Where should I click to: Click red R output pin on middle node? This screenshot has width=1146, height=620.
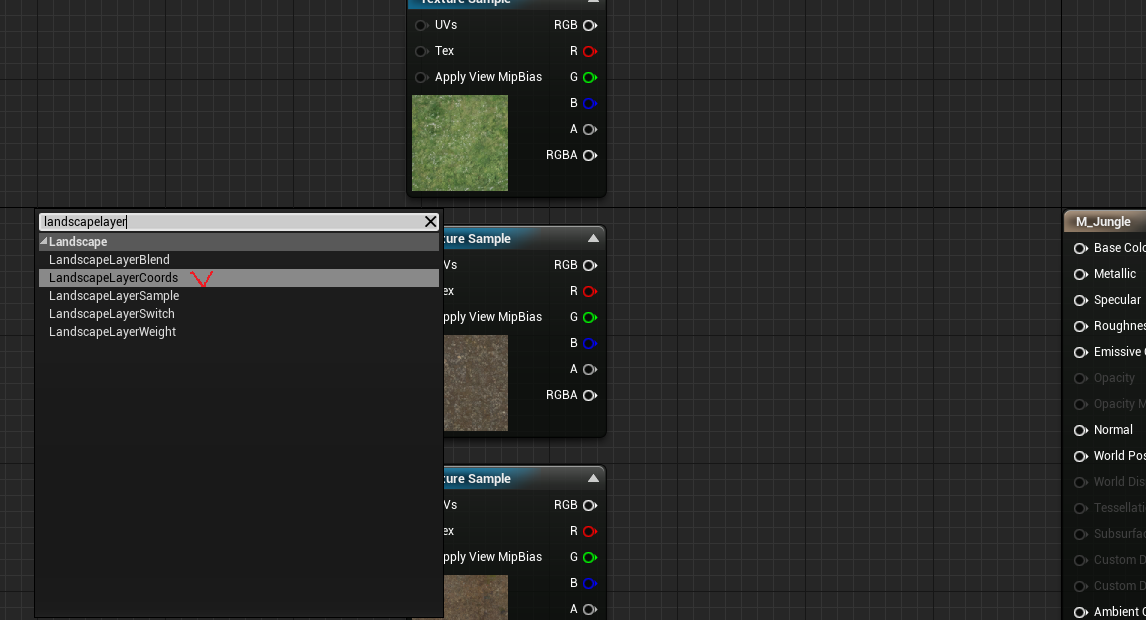pos(590,292)
